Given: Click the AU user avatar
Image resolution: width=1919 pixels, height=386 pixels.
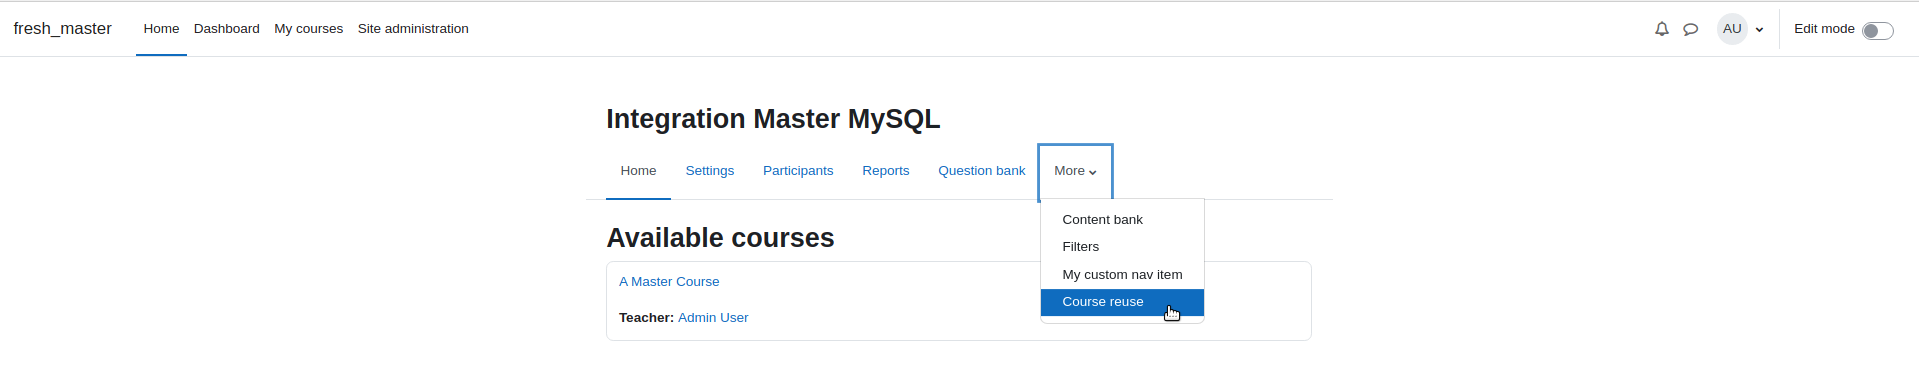Looking at the screenshot, I should click(1732, 29).
